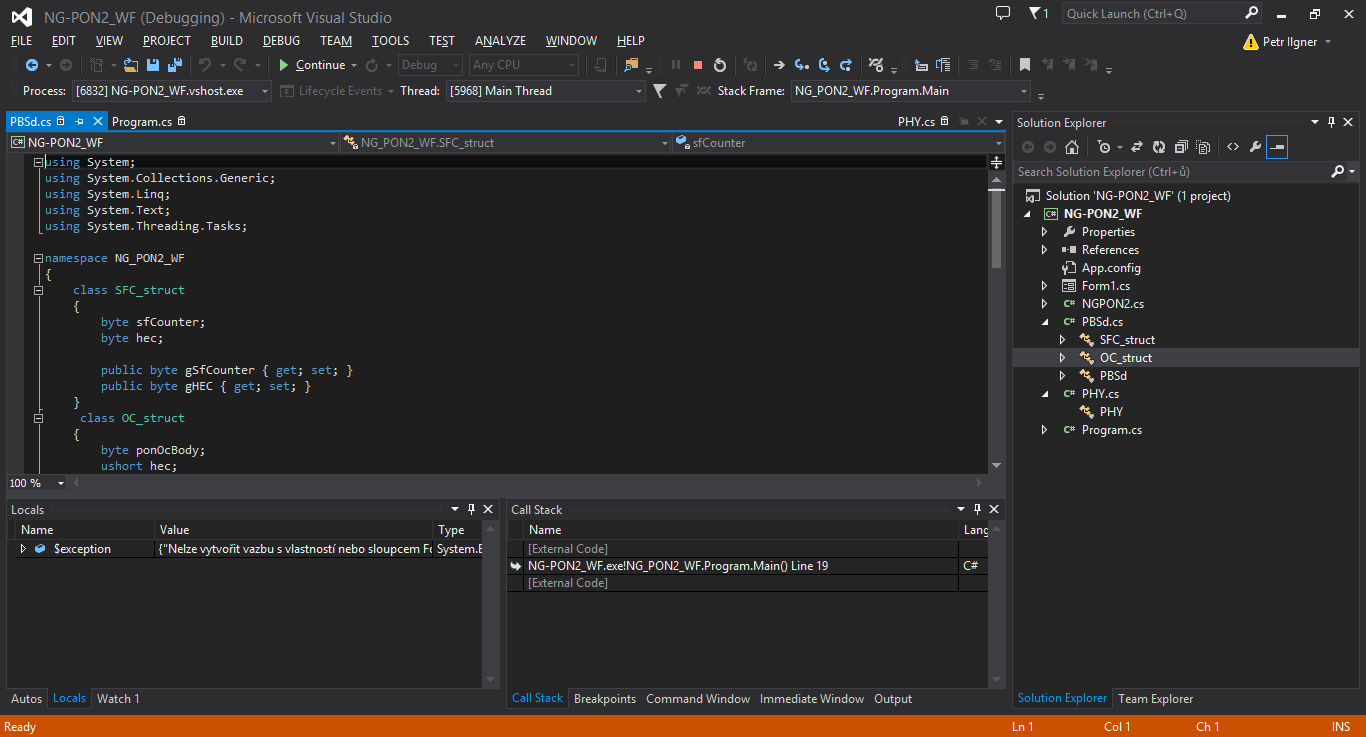Open the Immediate Window tab
The height and width of the screenshot is (737, 1366).
[x=812, y=699]
